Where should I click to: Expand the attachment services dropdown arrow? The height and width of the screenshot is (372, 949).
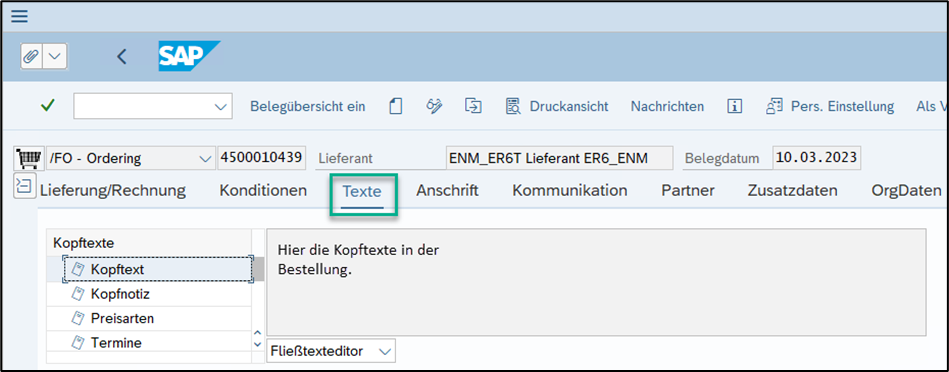(54, 57)
